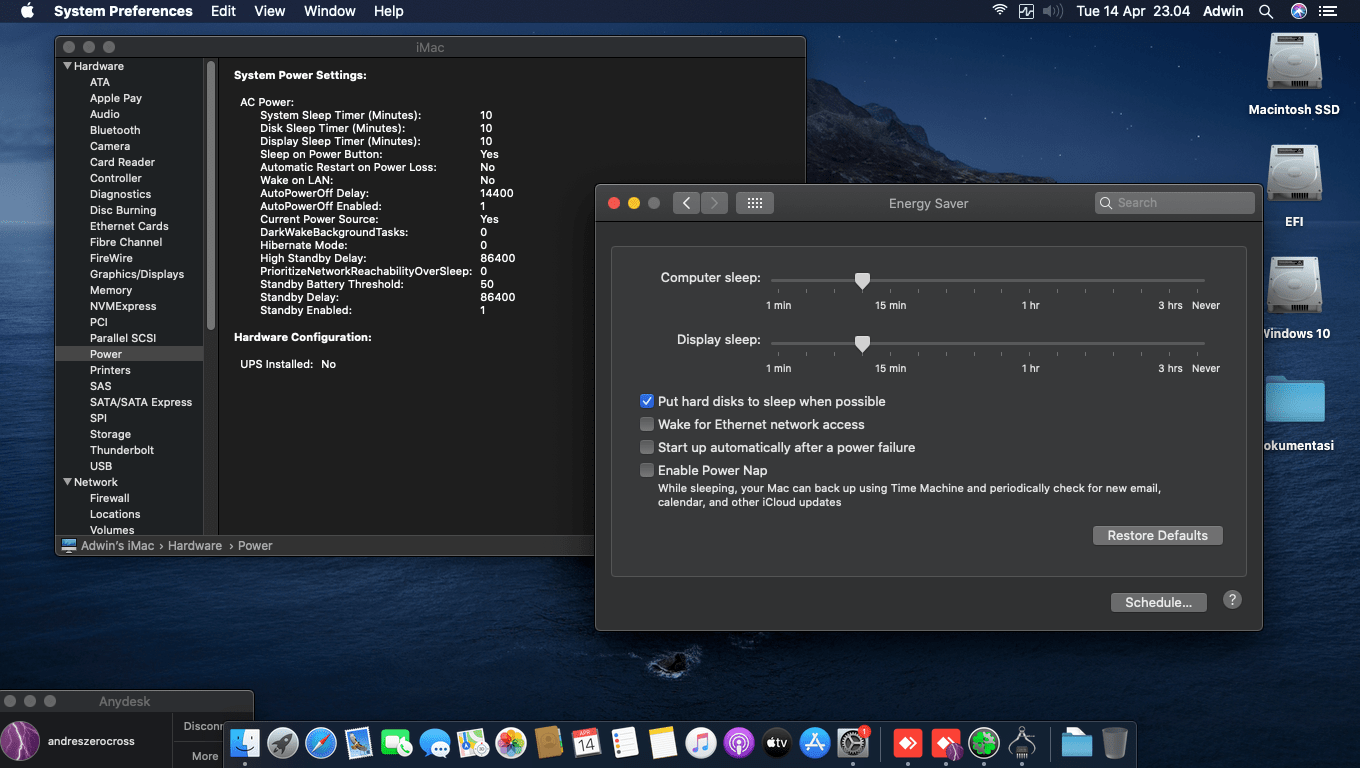Launch Photos from the Dock
Viewport: 1360px width, 768px height.
(x=511, y=743)
